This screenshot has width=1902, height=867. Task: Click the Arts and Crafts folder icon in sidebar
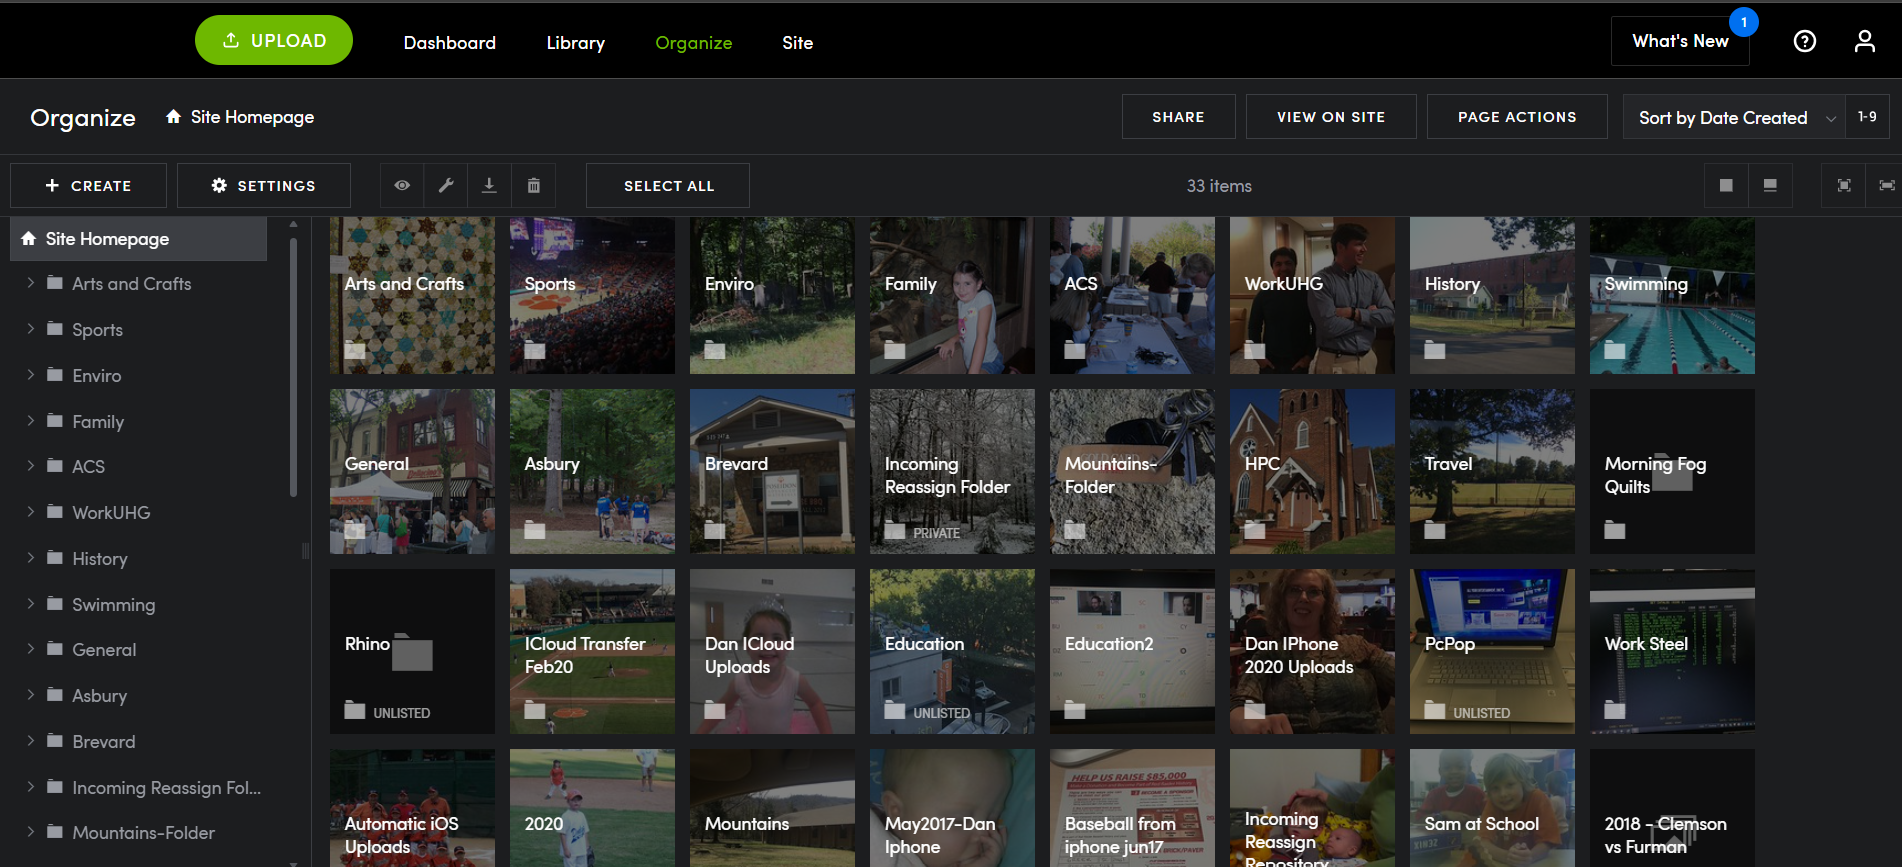(55, 283)
